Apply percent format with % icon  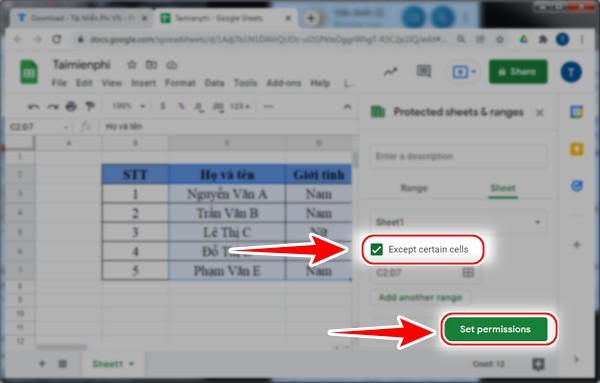181,106
